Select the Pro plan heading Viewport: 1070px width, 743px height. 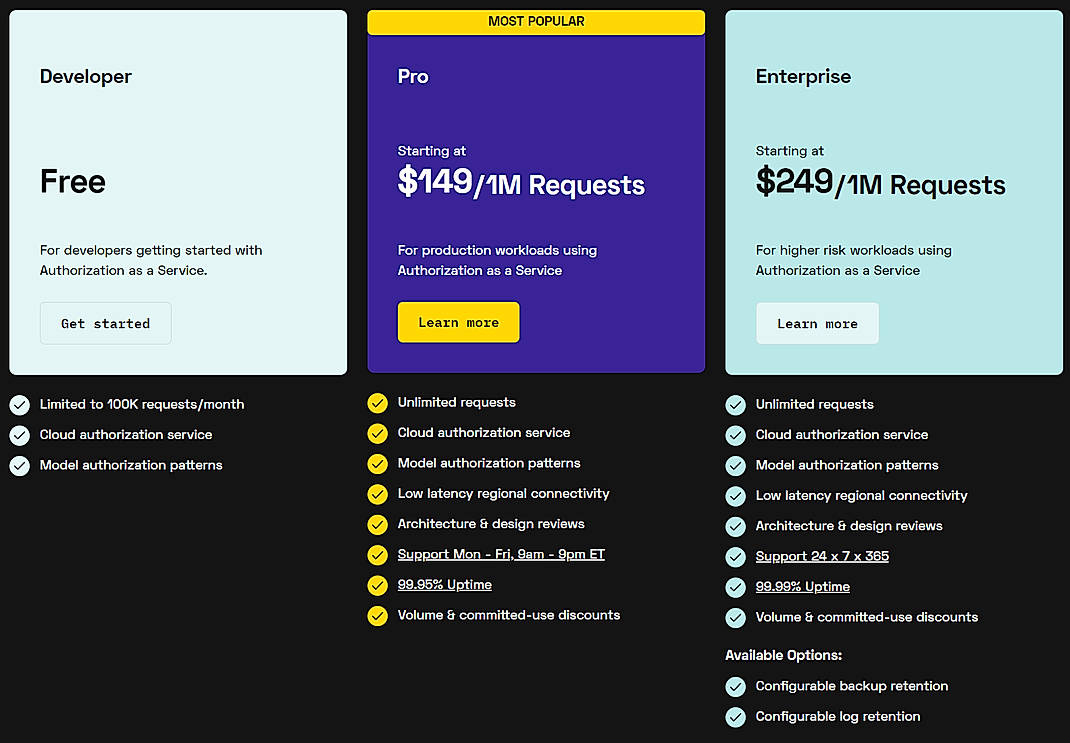click(412, 76)
